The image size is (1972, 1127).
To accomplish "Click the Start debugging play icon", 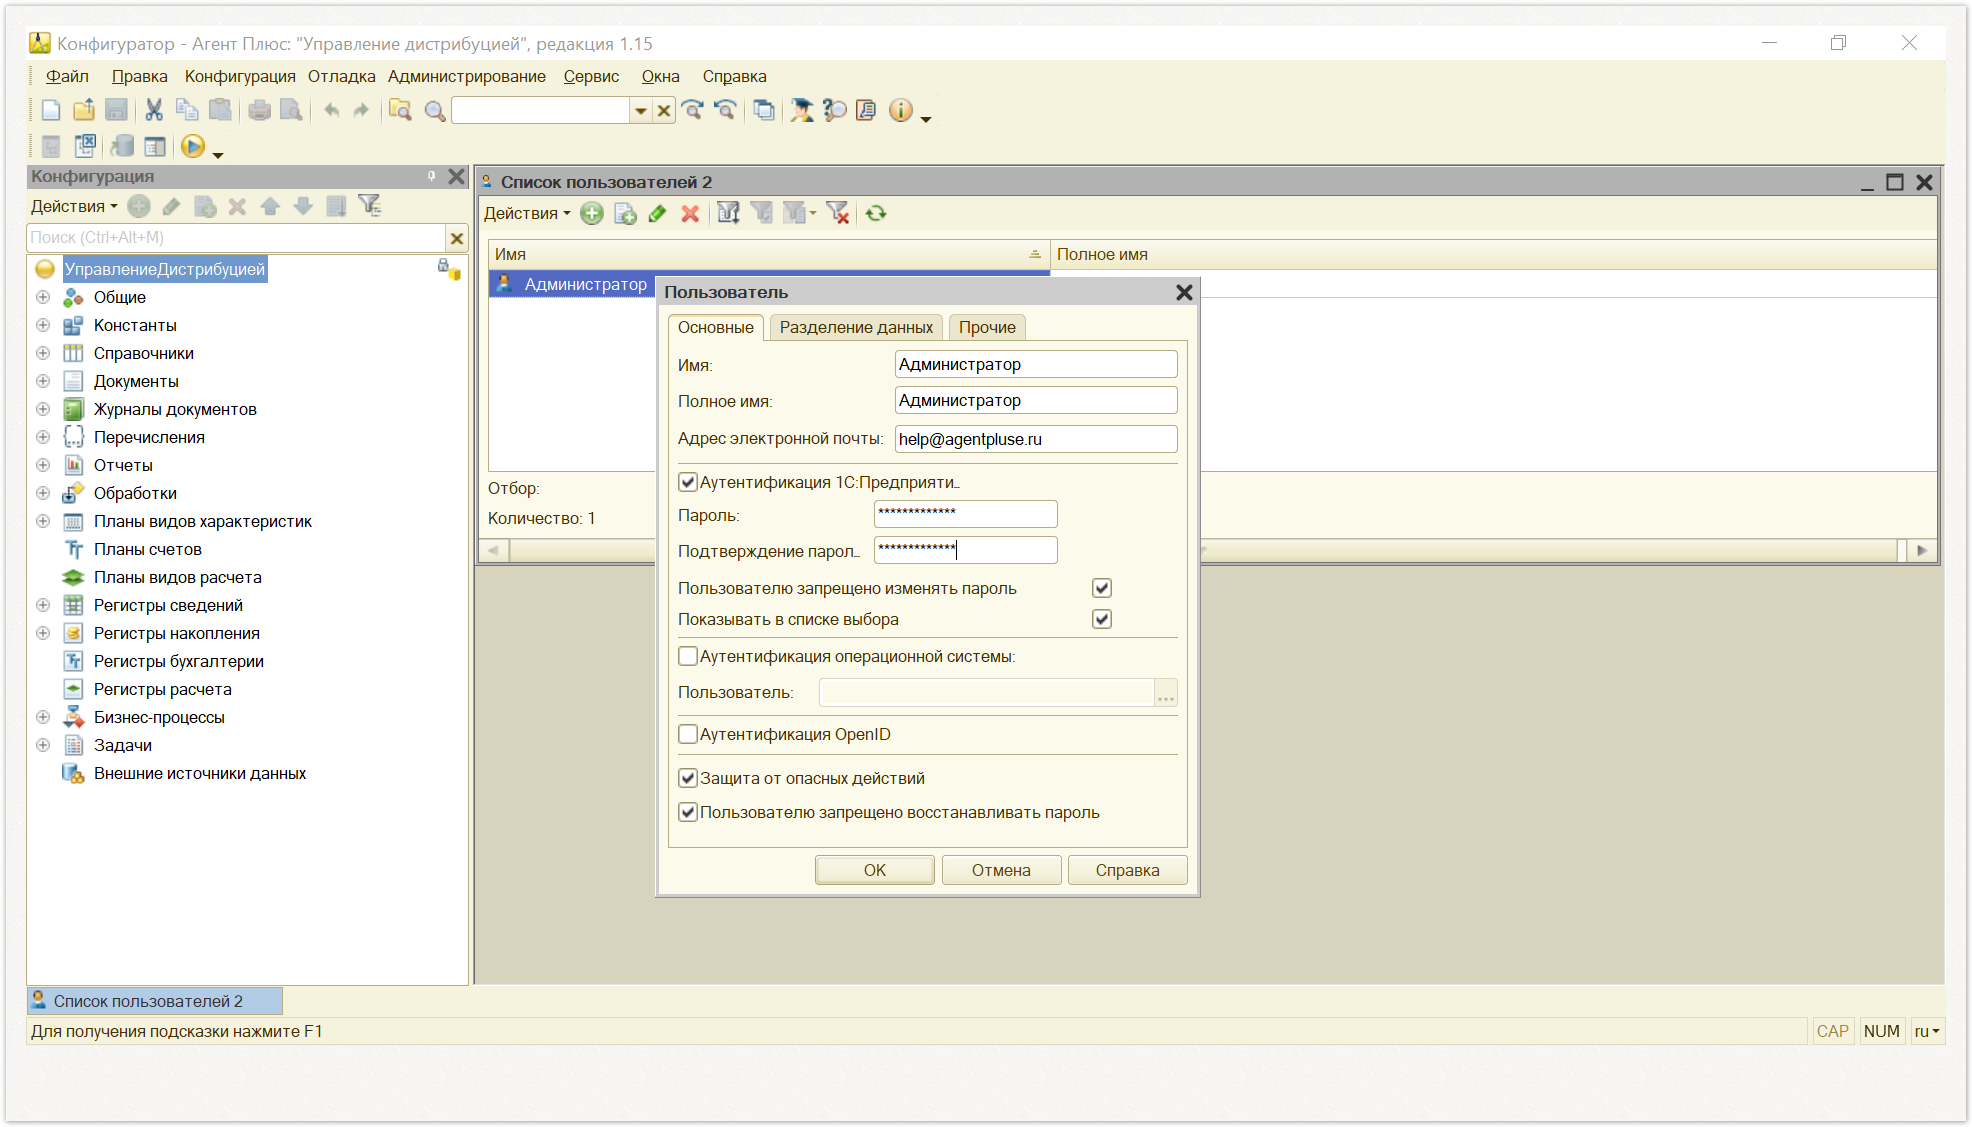I will click(x=193, y=147).
